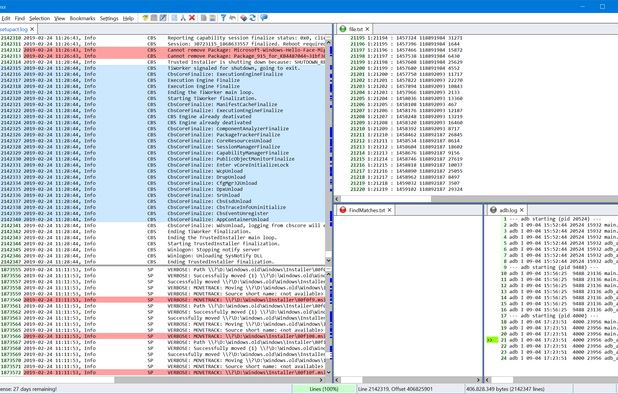Image resolution: width=618 pixels, height=394 pixels.
Task: Click scroll-up arrow of upper setupact.log pane
Action: 328,42
